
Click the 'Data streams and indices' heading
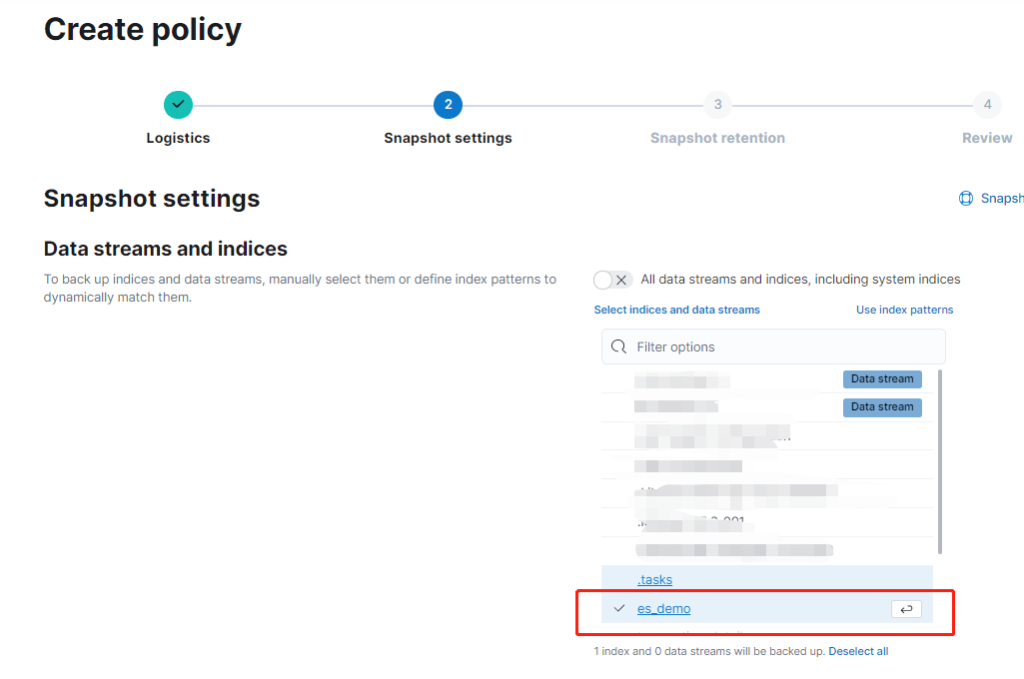(x=165, y=249)
